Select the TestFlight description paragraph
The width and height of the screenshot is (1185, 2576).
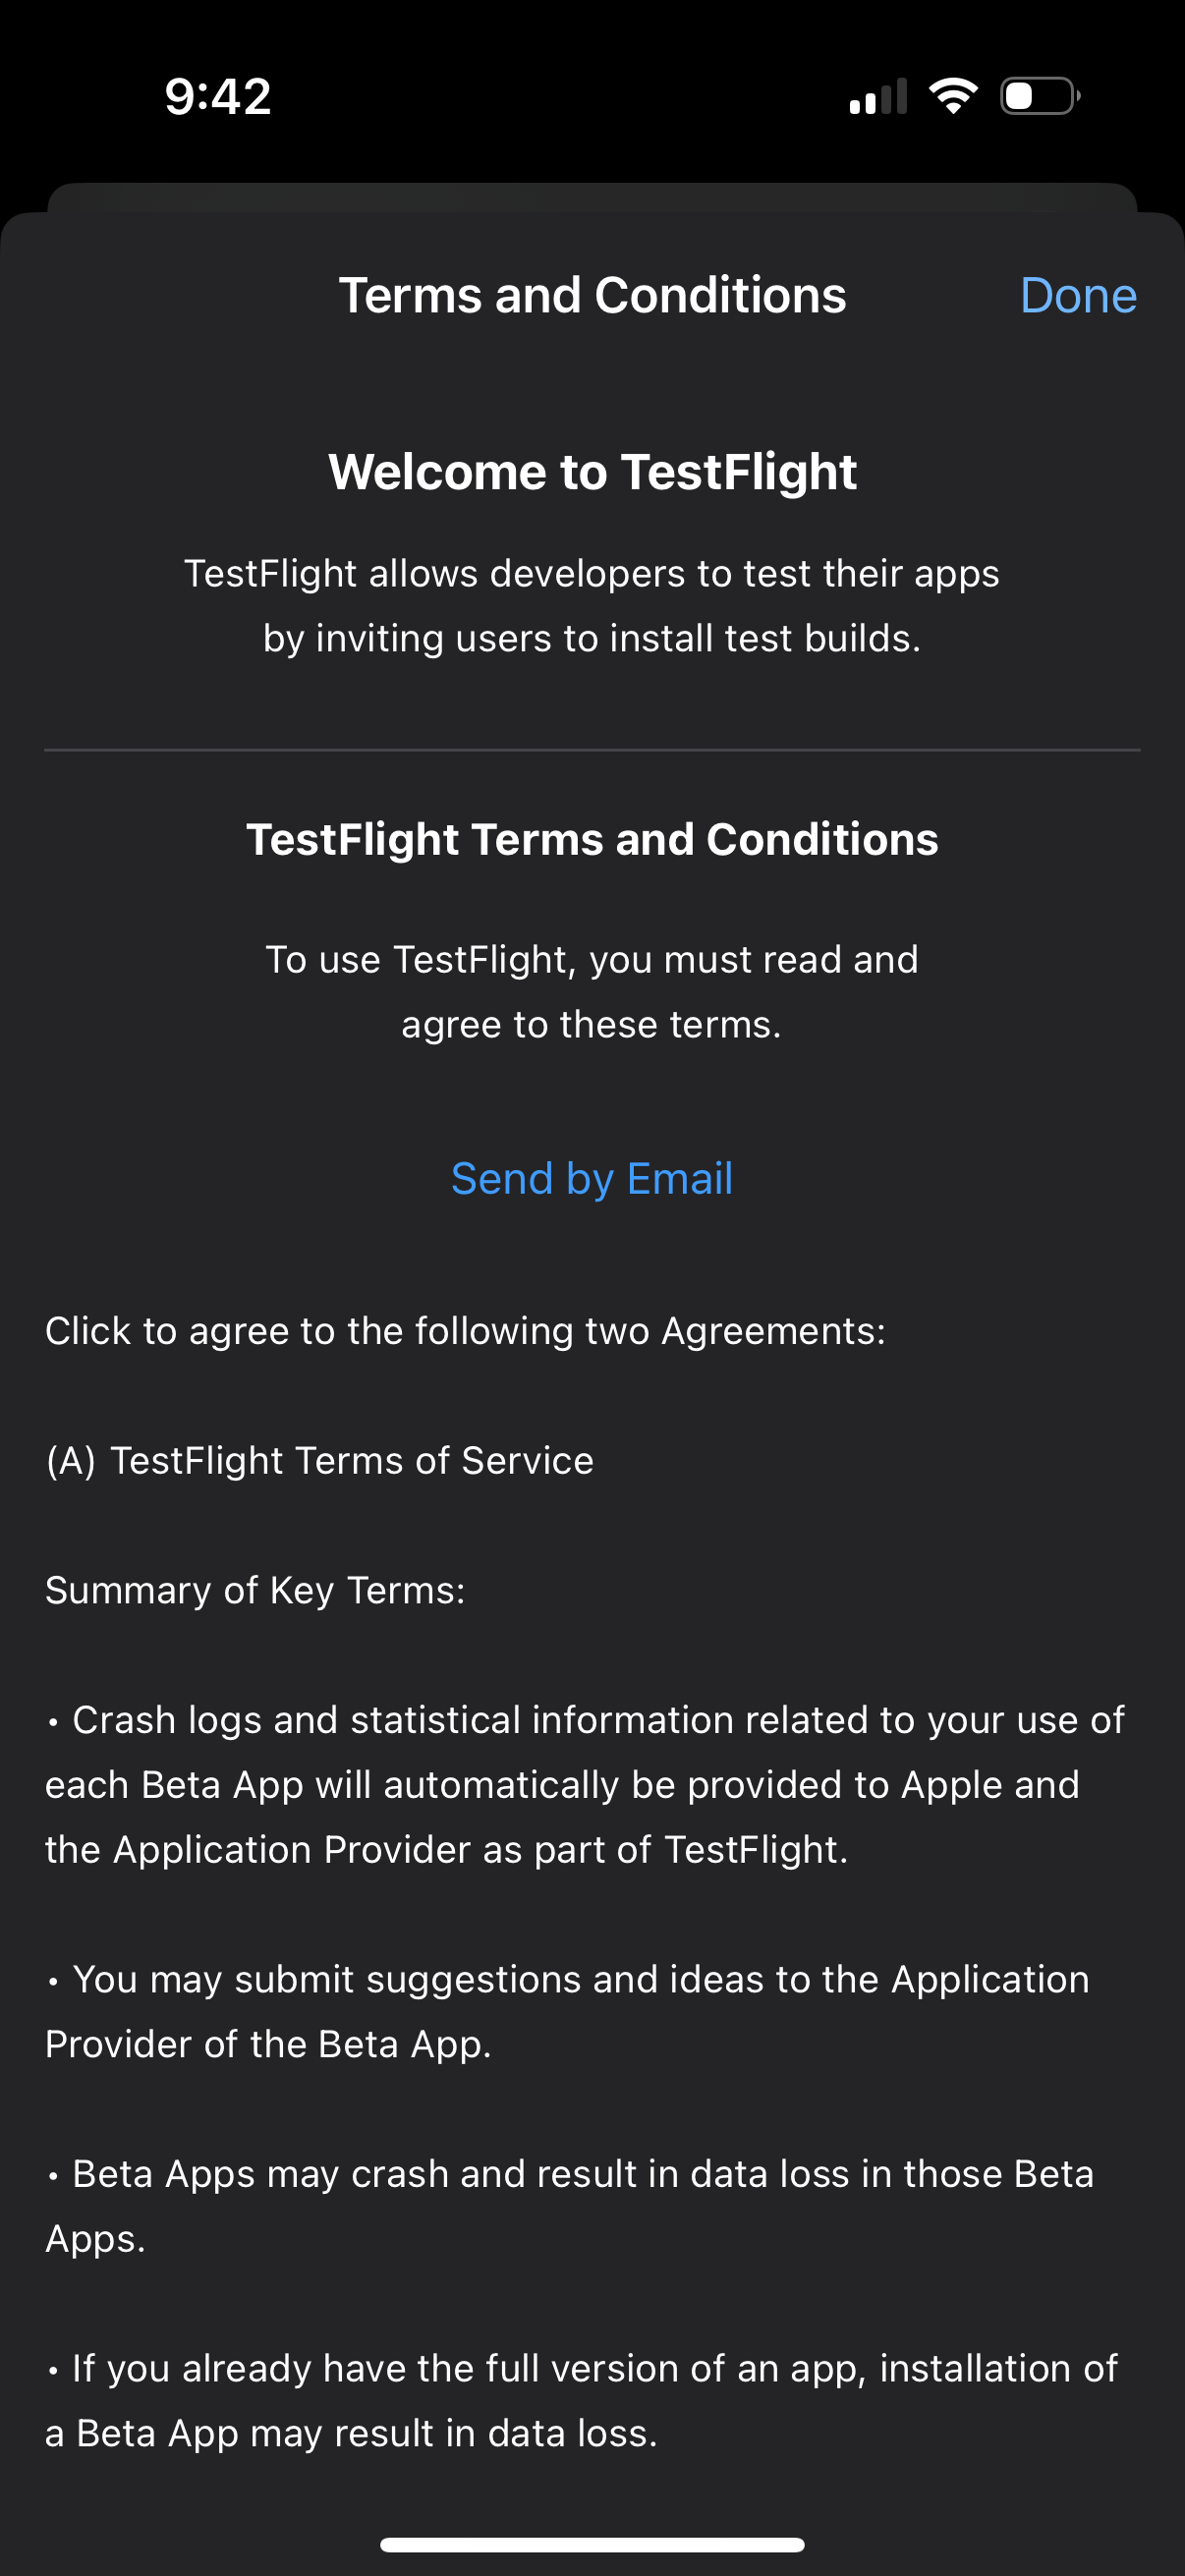pos(592,605)
